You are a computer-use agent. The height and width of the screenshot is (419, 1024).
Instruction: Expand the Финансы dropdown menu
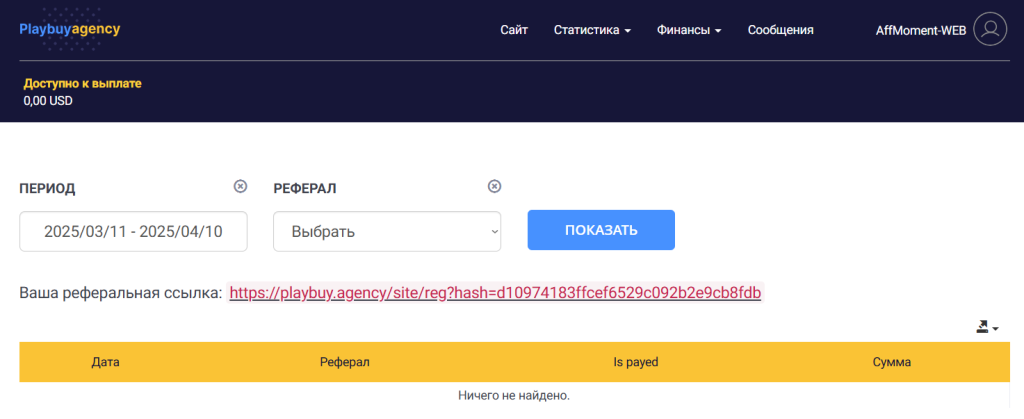click(689, 30)
